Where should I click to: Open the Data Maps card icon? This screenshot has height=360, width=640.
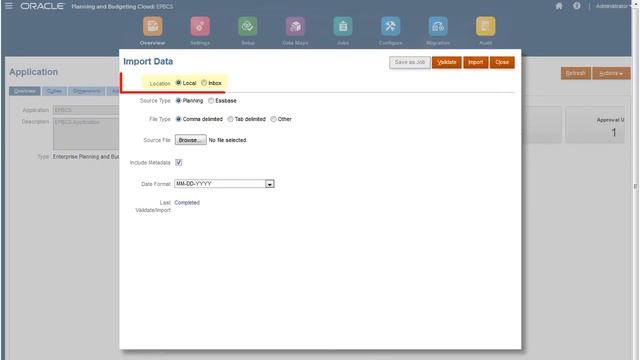[x=295, y=26]
